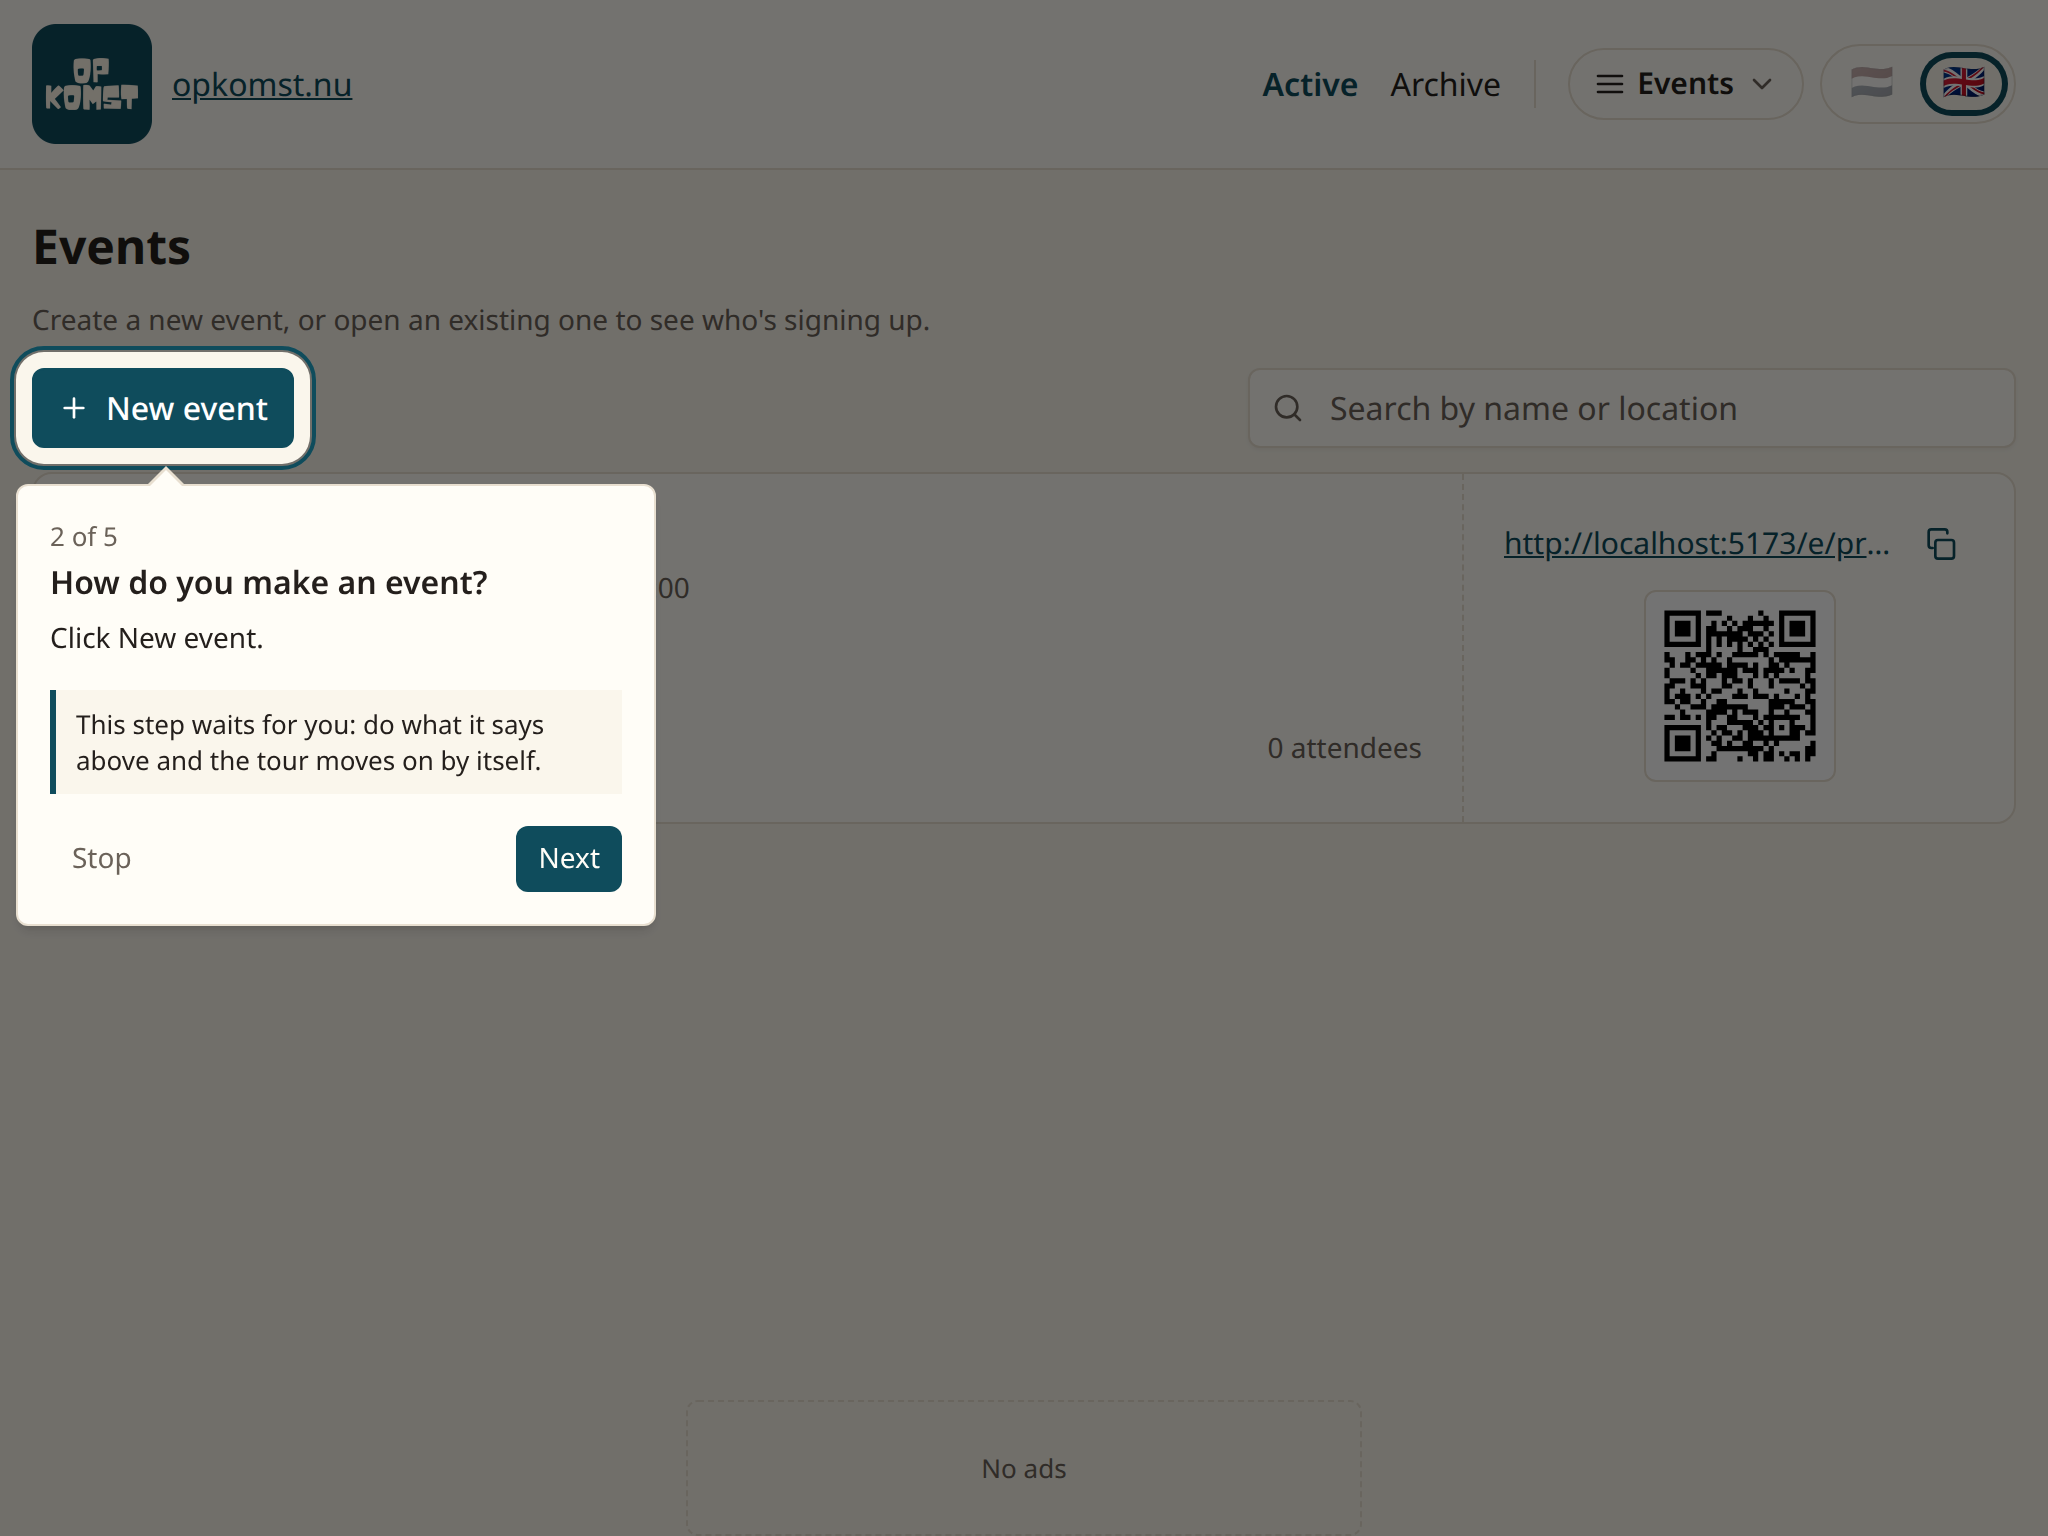Stop the guided tour
Image resolution: width=2048 pixels, height=1536 pixels.
coord(101,858)
